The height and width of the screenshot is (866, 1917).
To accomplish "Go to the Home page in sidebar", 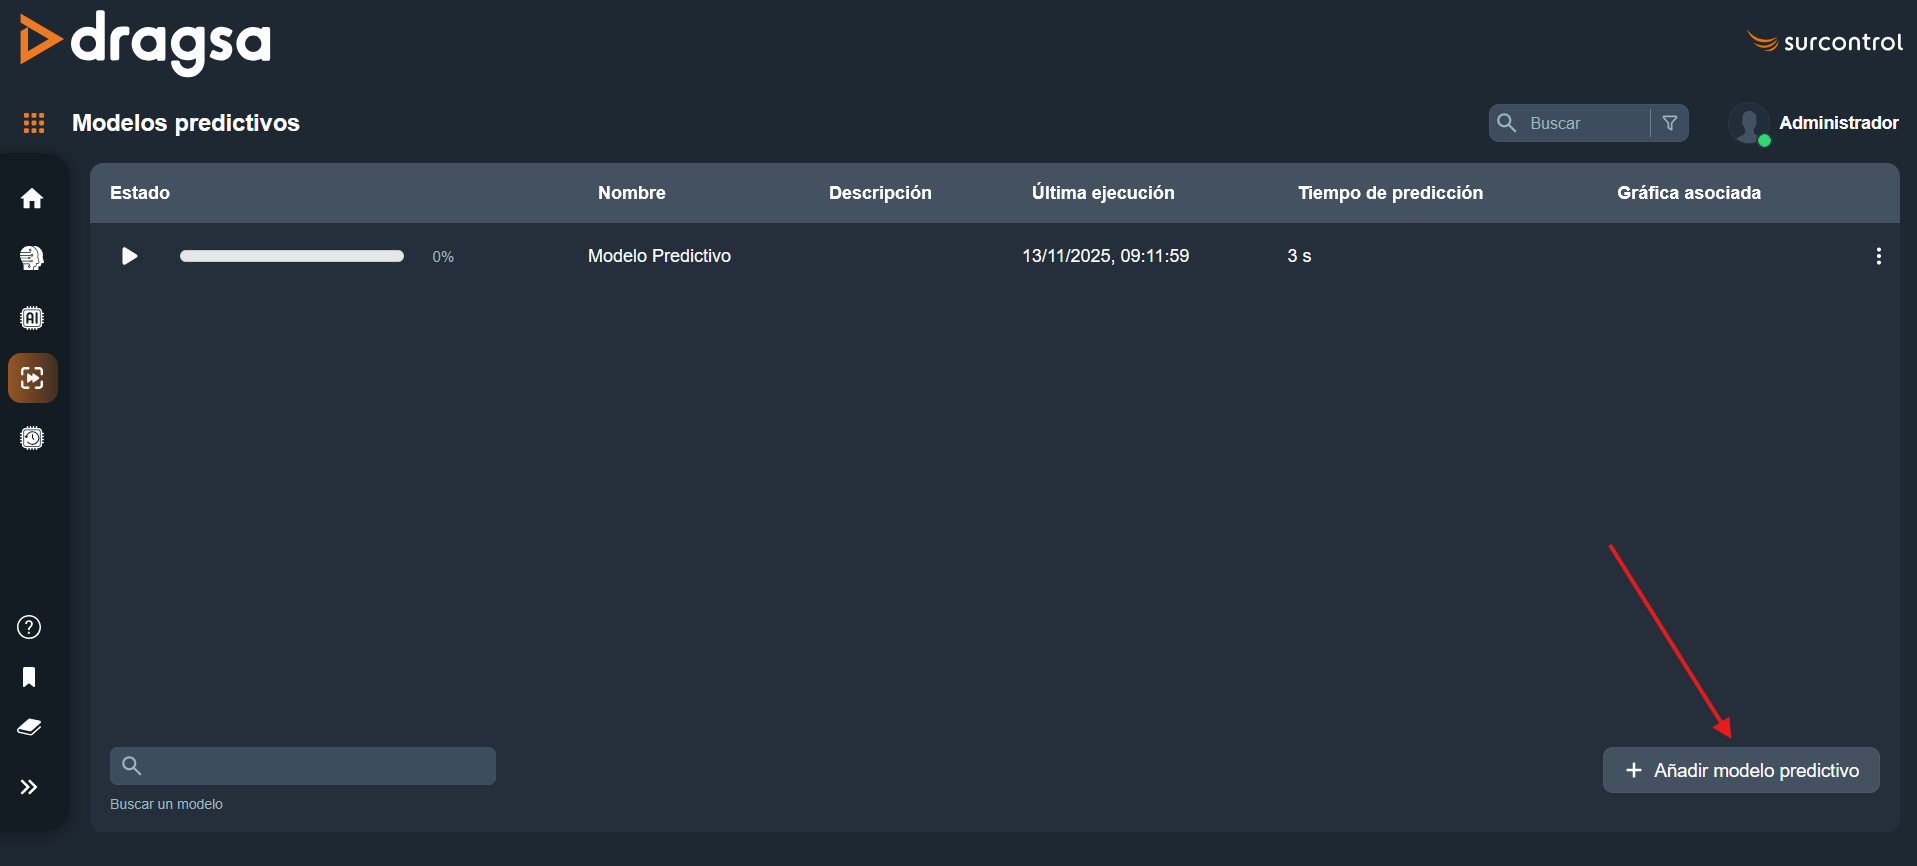I will click(x=32, y=199).
